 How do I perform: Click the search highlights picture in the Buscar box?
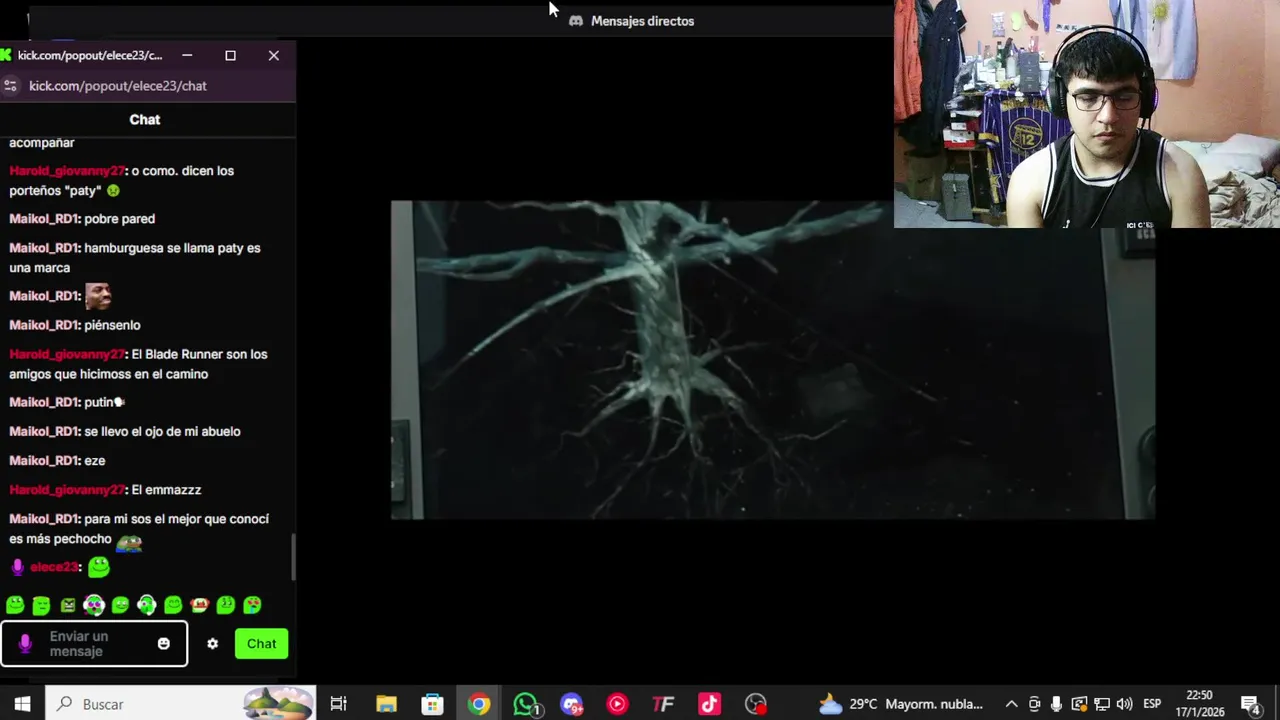(x=279, y=704)
